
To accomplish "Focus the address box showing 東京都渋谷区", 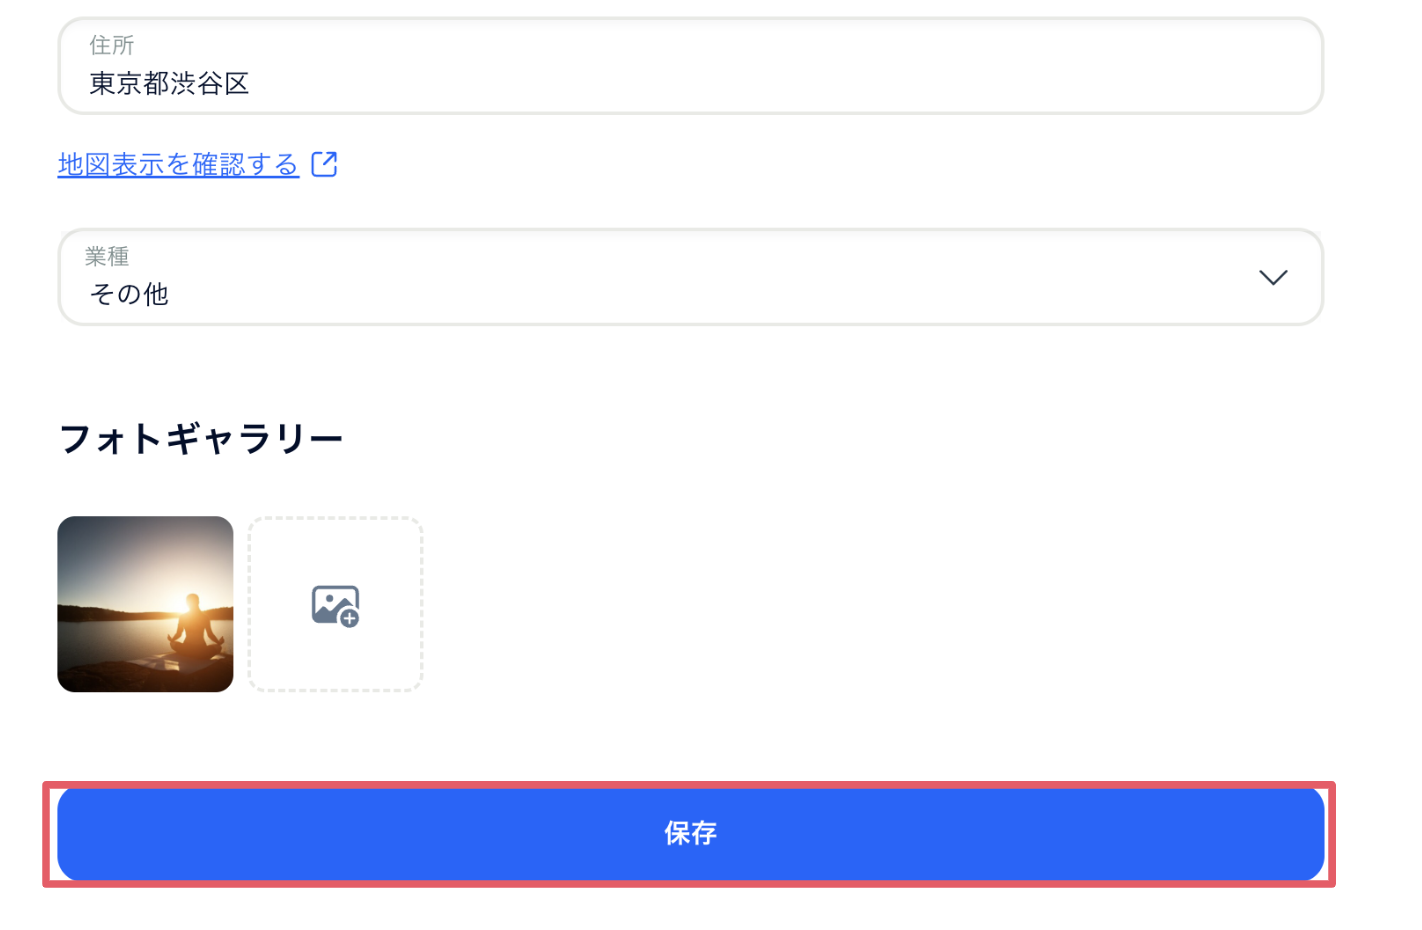I will (691, 66).
